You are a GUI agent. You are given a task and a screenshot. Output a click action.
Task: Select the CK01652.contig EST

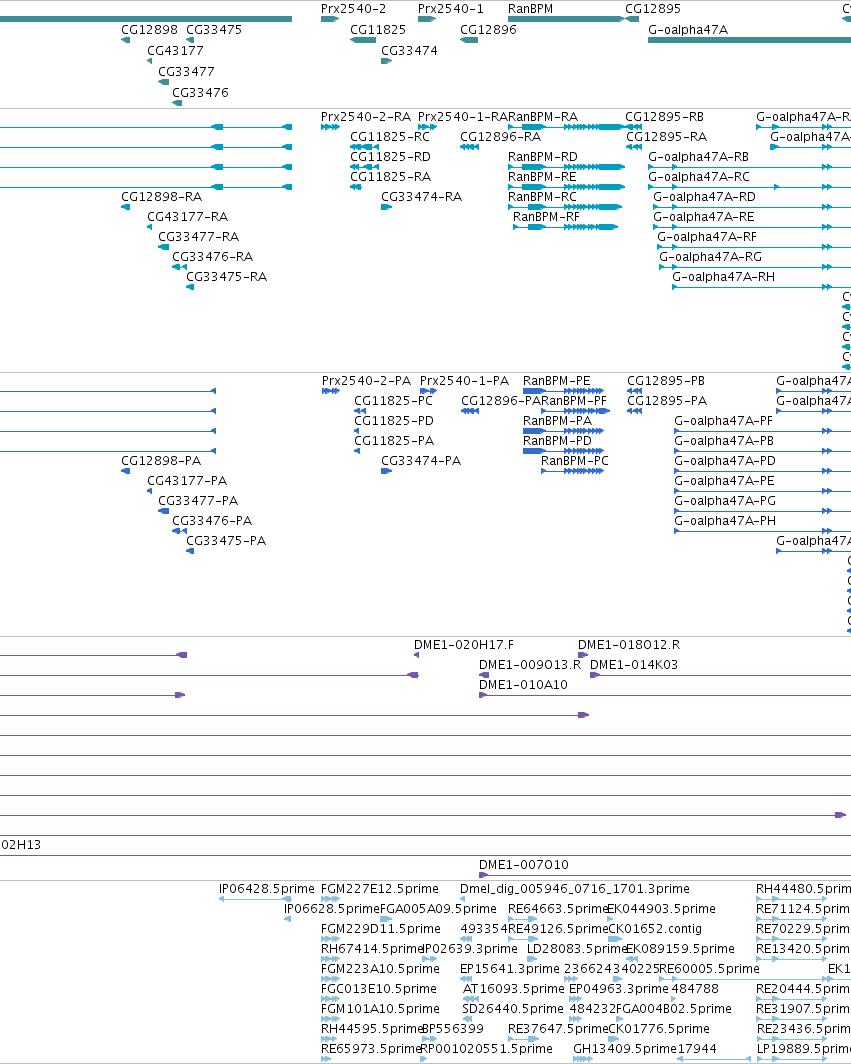pyautogui.click(x=654, y=929)
